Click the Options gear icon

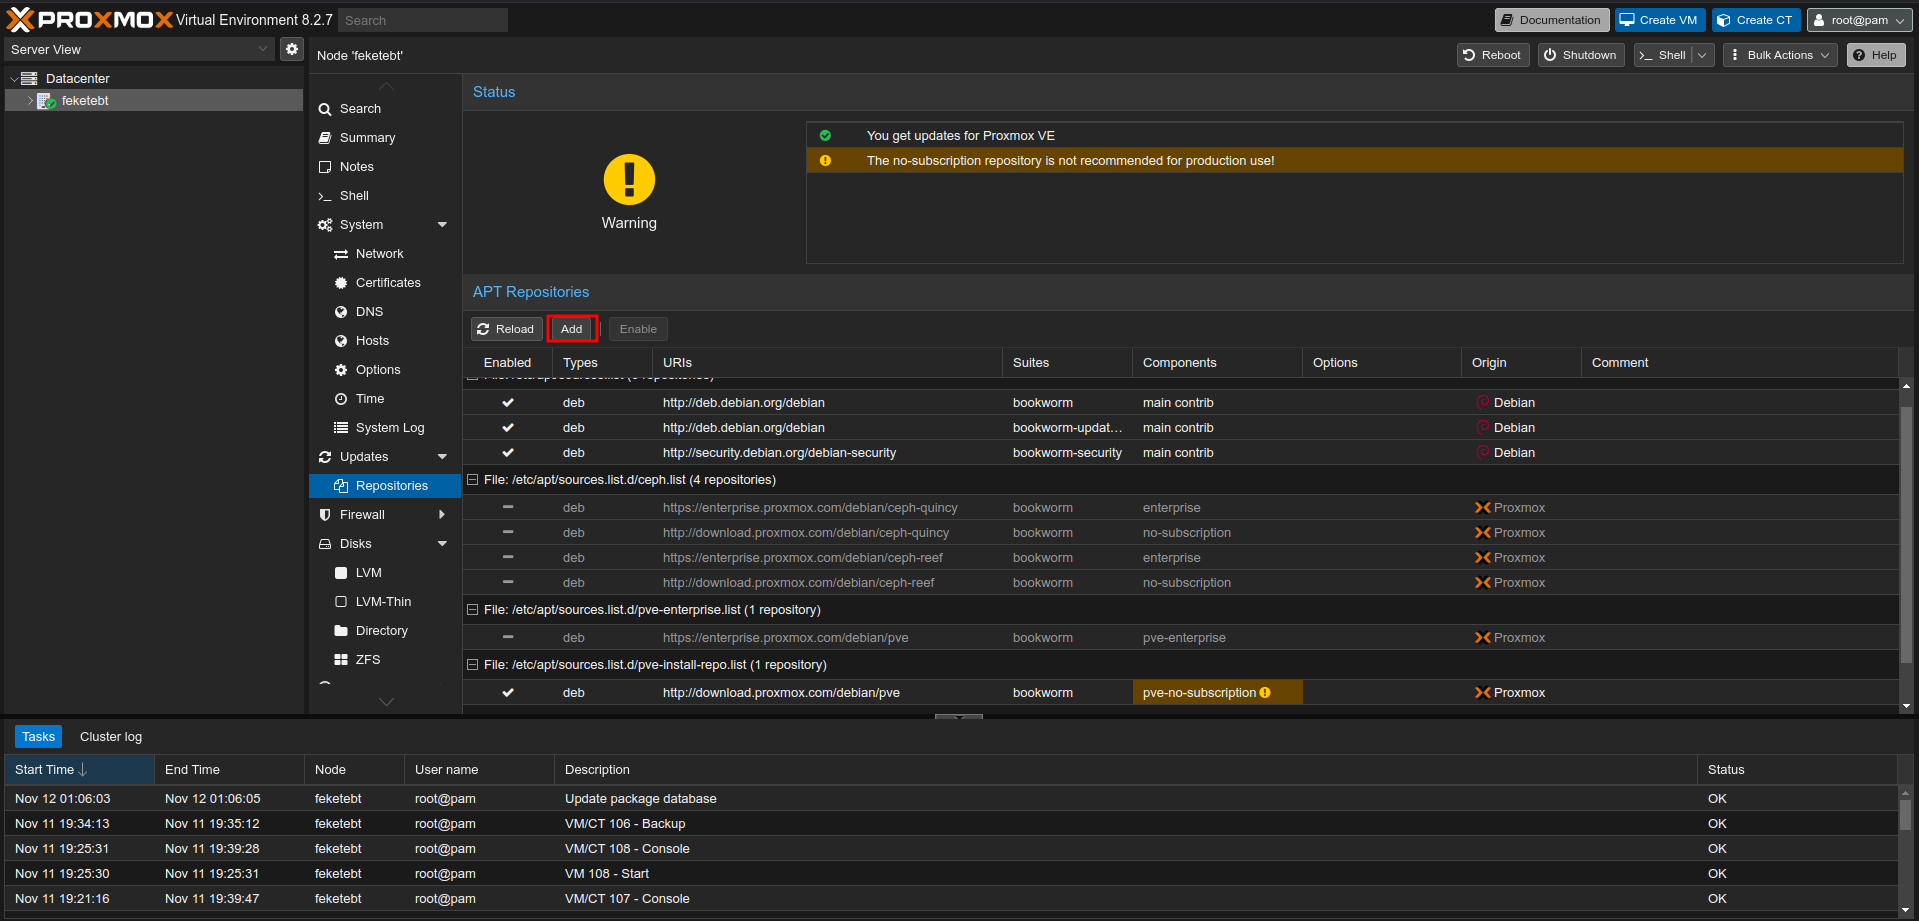[341, 370]
